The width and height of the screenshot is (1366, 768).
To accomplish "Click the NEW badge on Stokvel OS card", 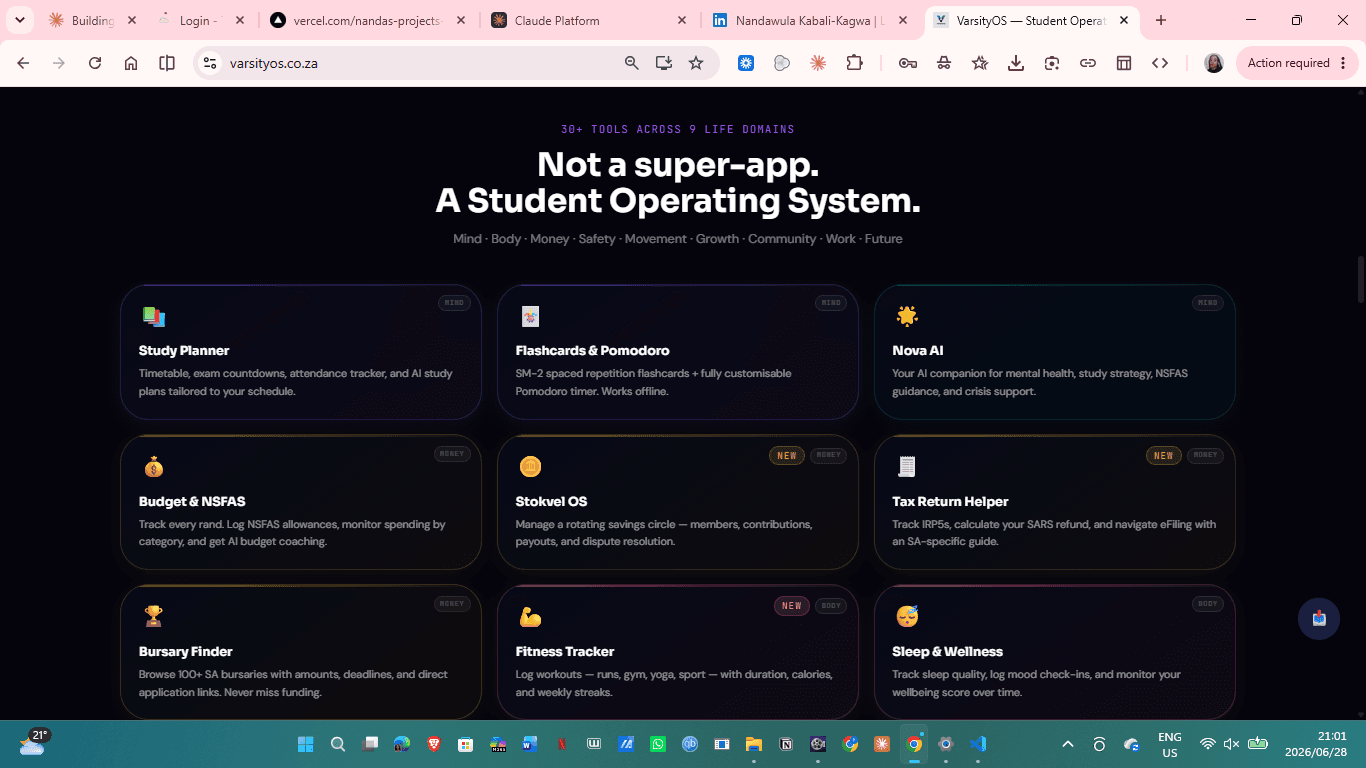I will coord(787,455).
